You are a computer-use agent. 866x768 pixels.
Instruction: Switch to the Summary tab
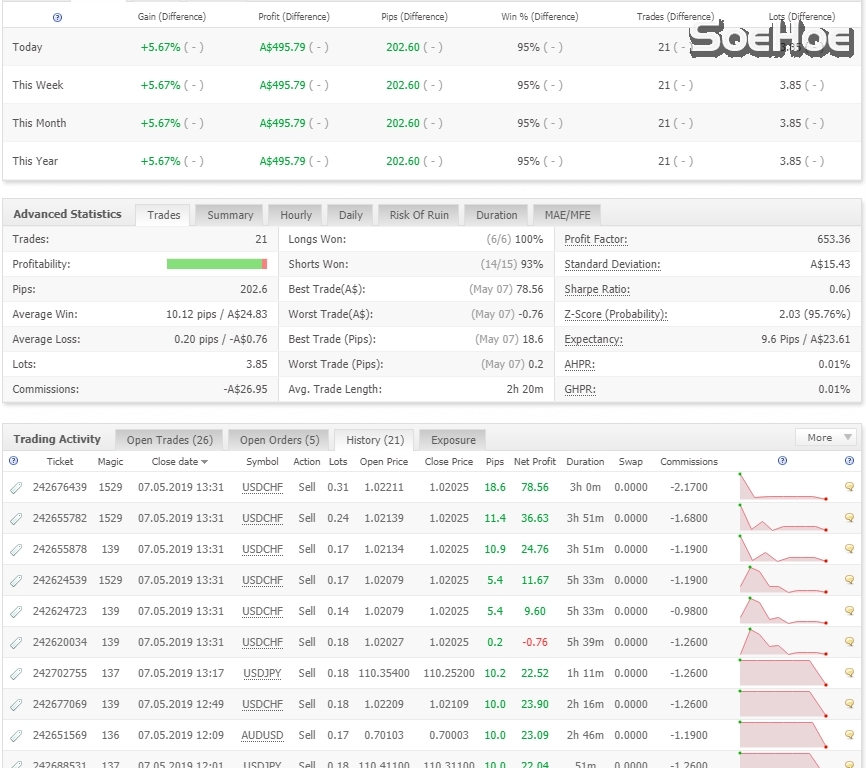pyautogui.click(x=230, y=215)
